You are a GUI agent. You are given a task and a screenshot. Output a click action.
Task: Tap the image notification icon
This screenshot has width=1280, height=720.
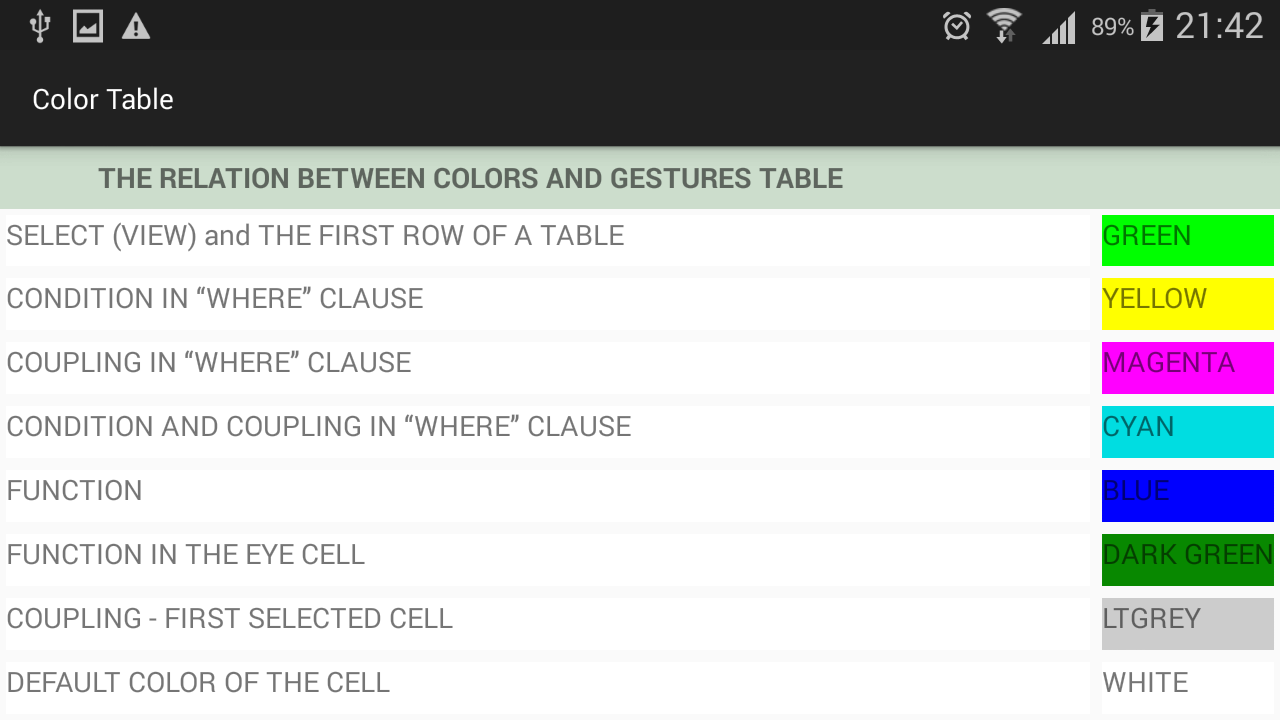tap(88, 27)
